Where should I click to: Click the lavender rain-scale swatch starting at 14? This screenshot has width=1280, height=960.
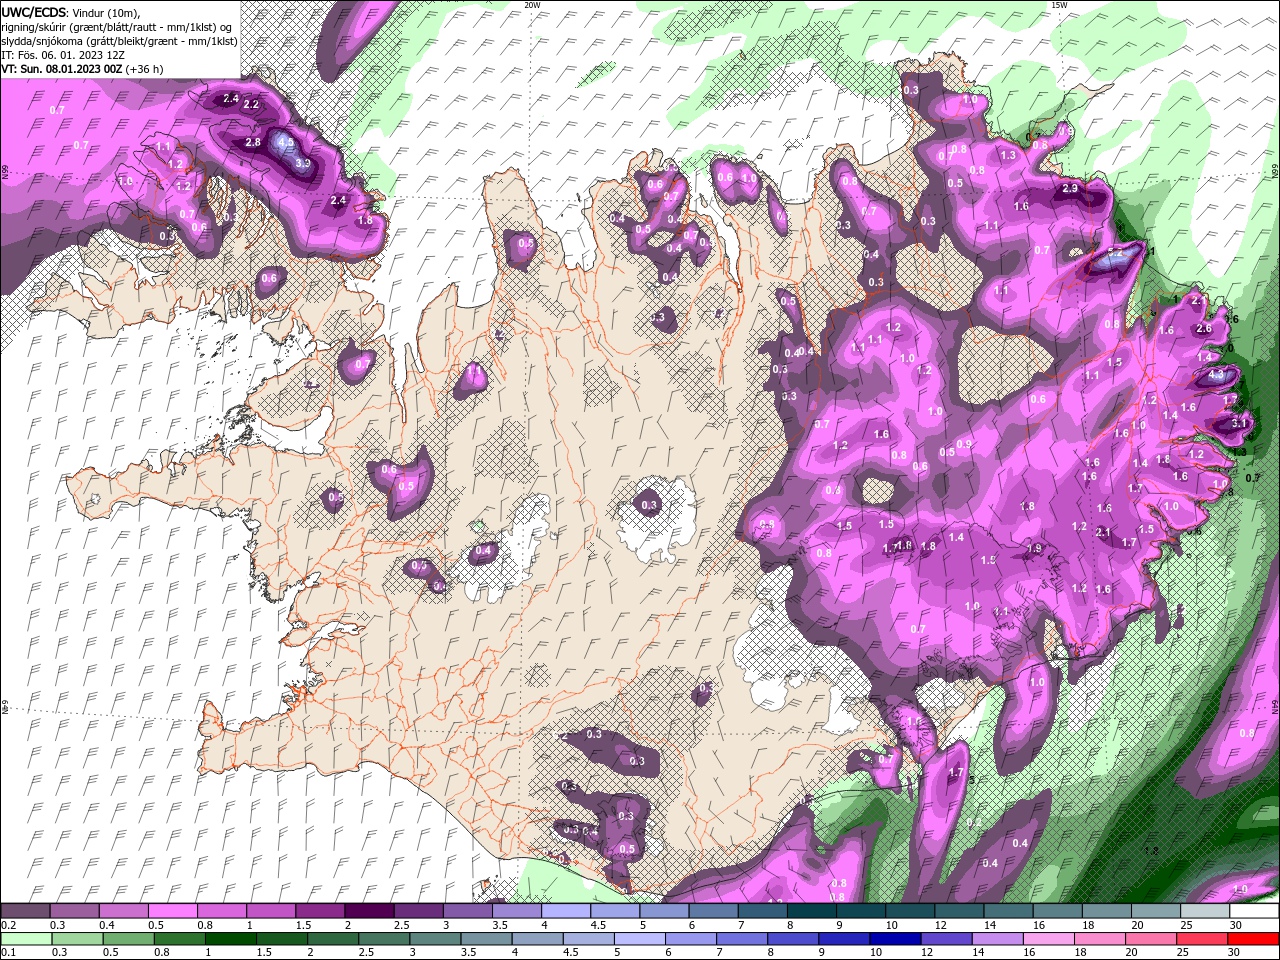click(998, 939)
